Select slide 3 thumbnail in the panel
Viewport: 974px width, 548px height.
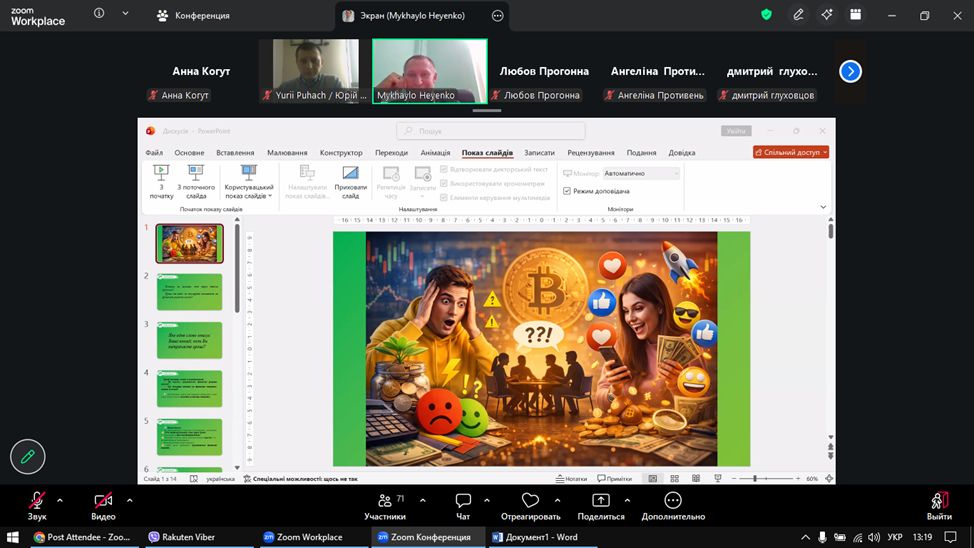[189, 340]
